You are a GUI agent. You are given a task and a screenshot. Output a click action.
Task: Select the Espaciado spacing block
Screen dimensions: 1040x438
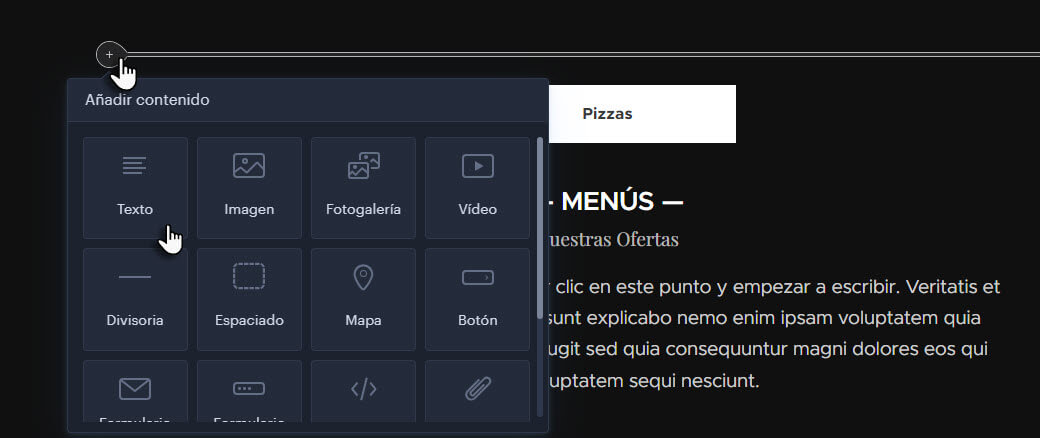pos(249,299)
